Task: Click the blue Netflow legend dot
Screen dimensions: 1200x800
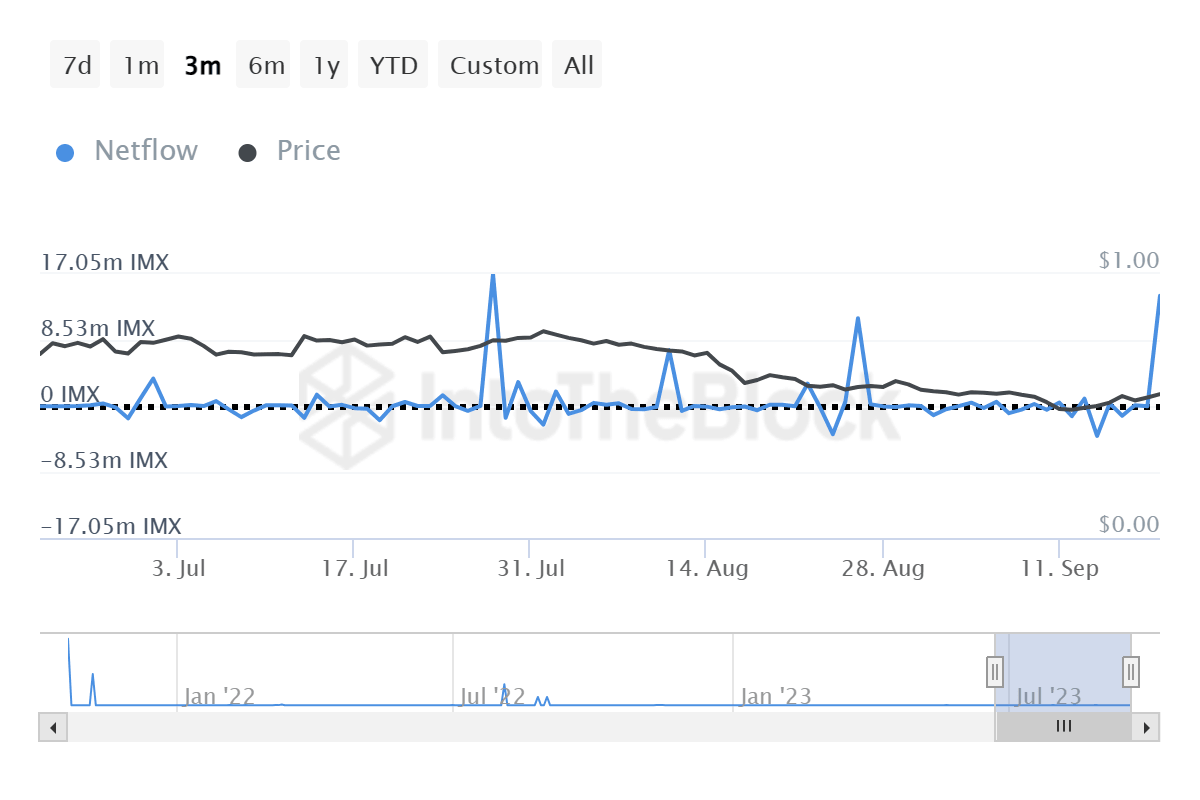Action: click(66, 153)
